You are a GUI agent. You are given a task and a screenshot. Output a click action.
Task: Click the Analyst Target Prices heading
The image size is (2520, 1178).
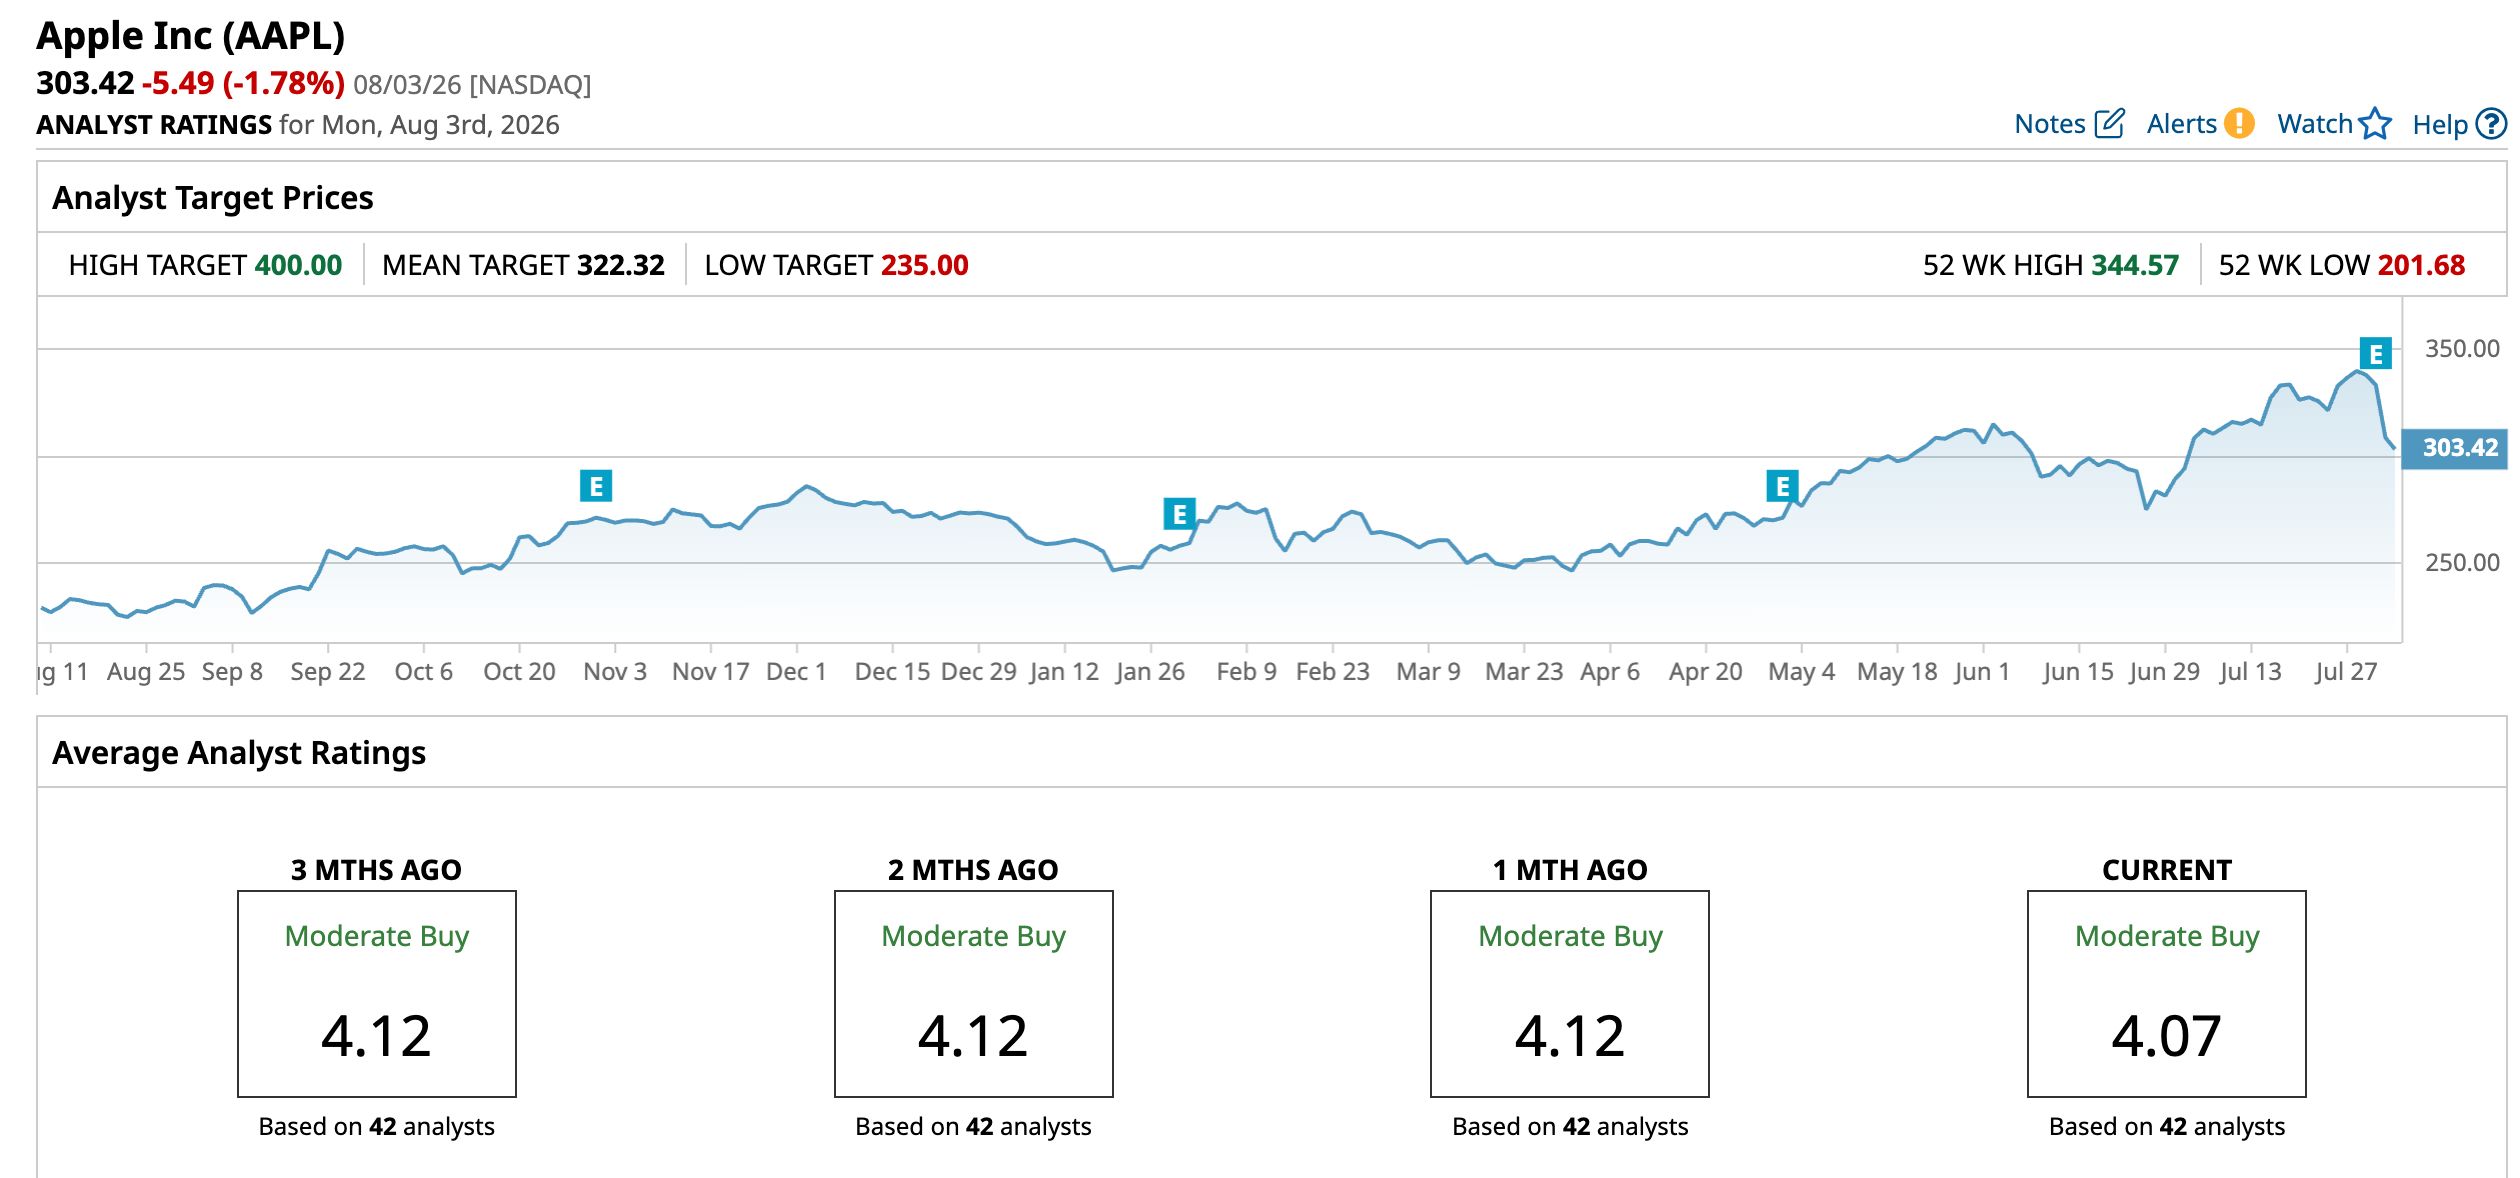[213, 198]
